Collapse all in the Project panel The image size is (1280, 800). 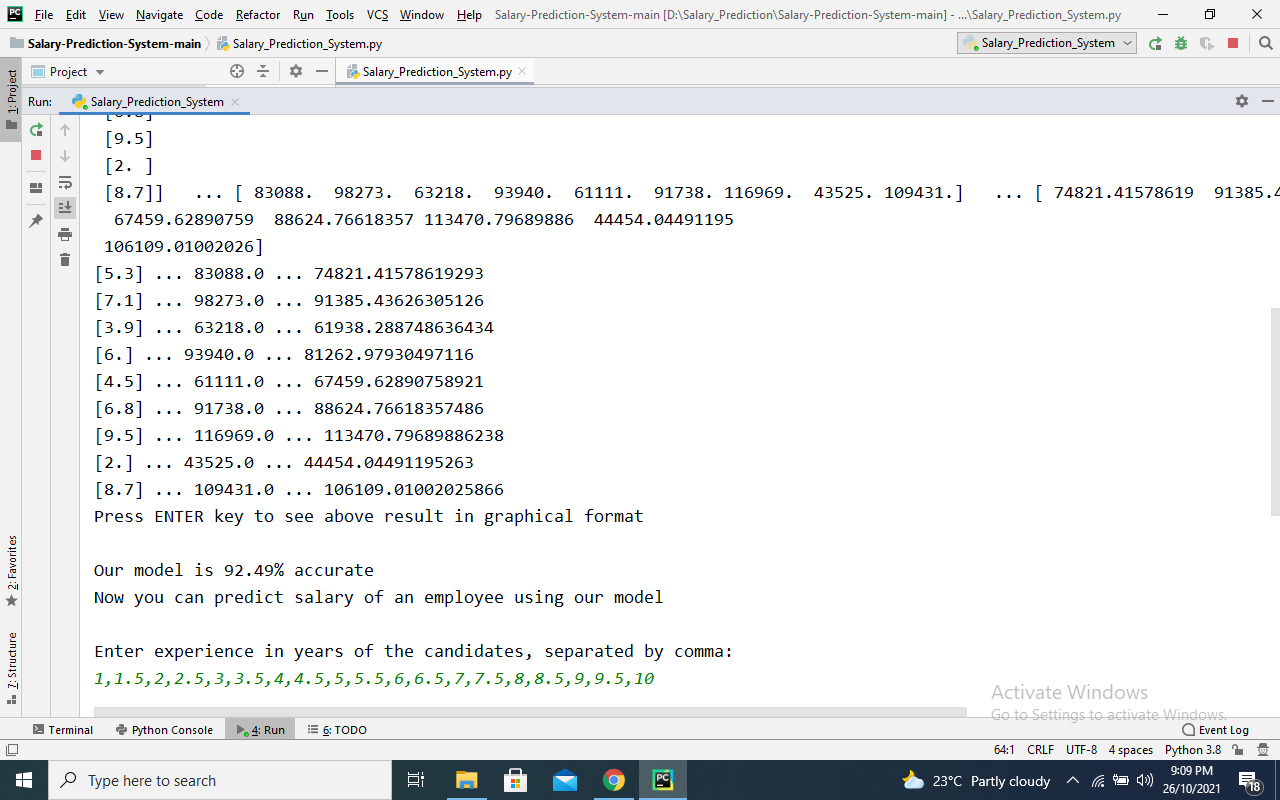pos(263,71)
